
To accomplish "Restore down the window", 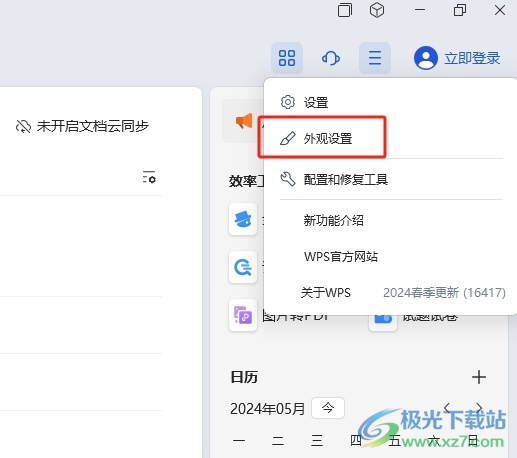I will (460, 10).
